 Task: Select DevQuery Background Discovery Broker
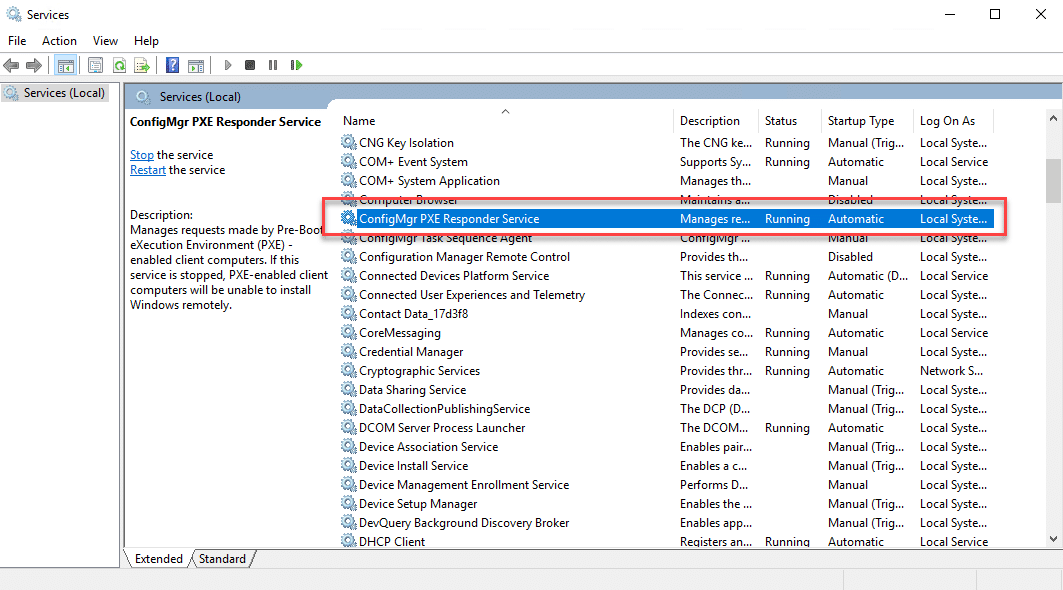[x=464, y=522]
